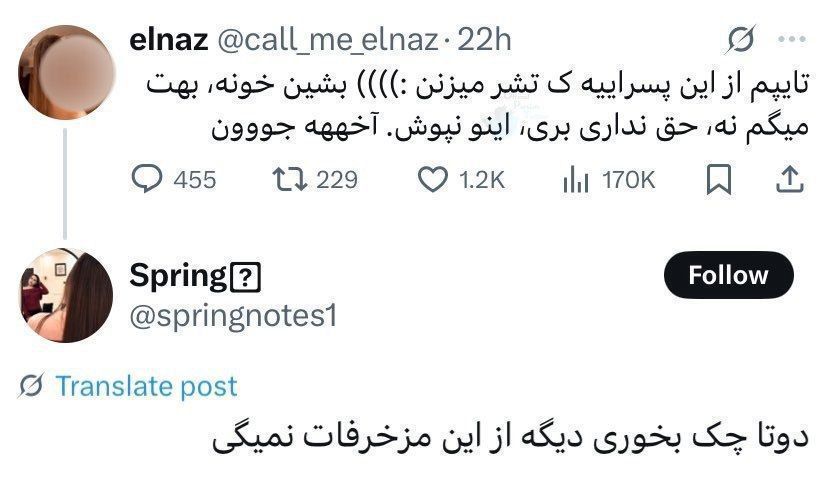The width and height of the screenshot is (828, 493).
Task: Open the elnaz display name link
Action: (168, 40)
